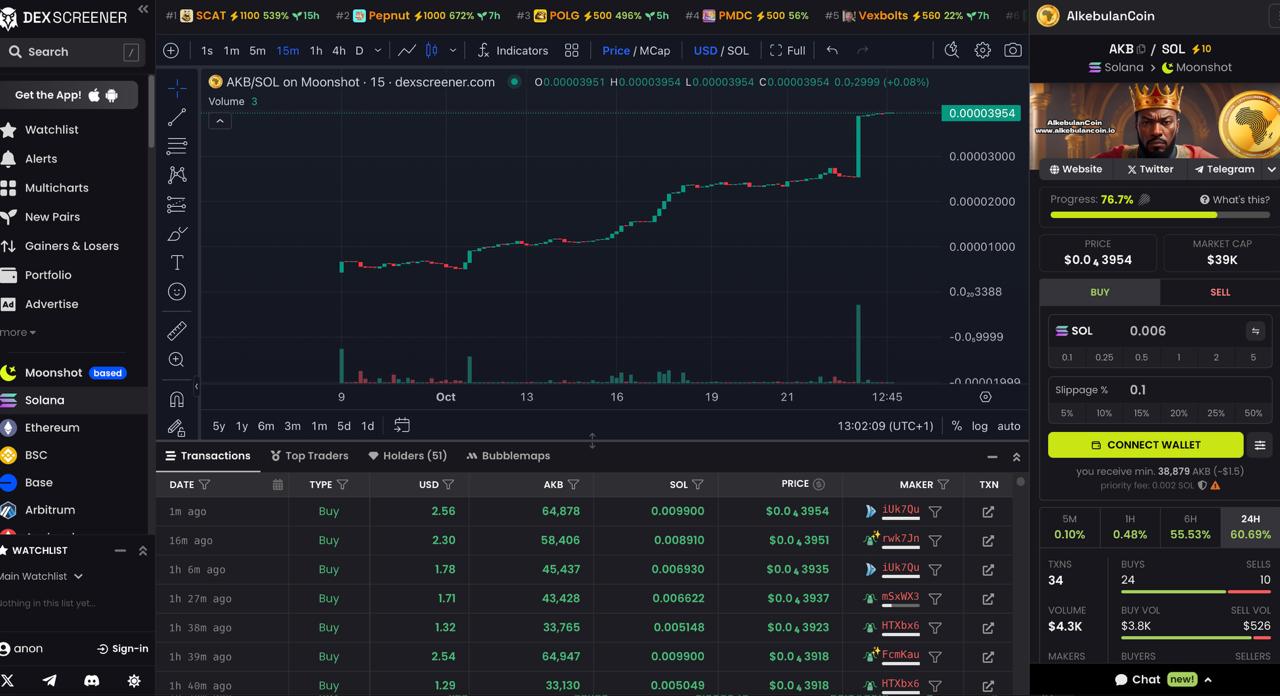
Task: Click the Moonshot progress bar
Action: 1159,215
